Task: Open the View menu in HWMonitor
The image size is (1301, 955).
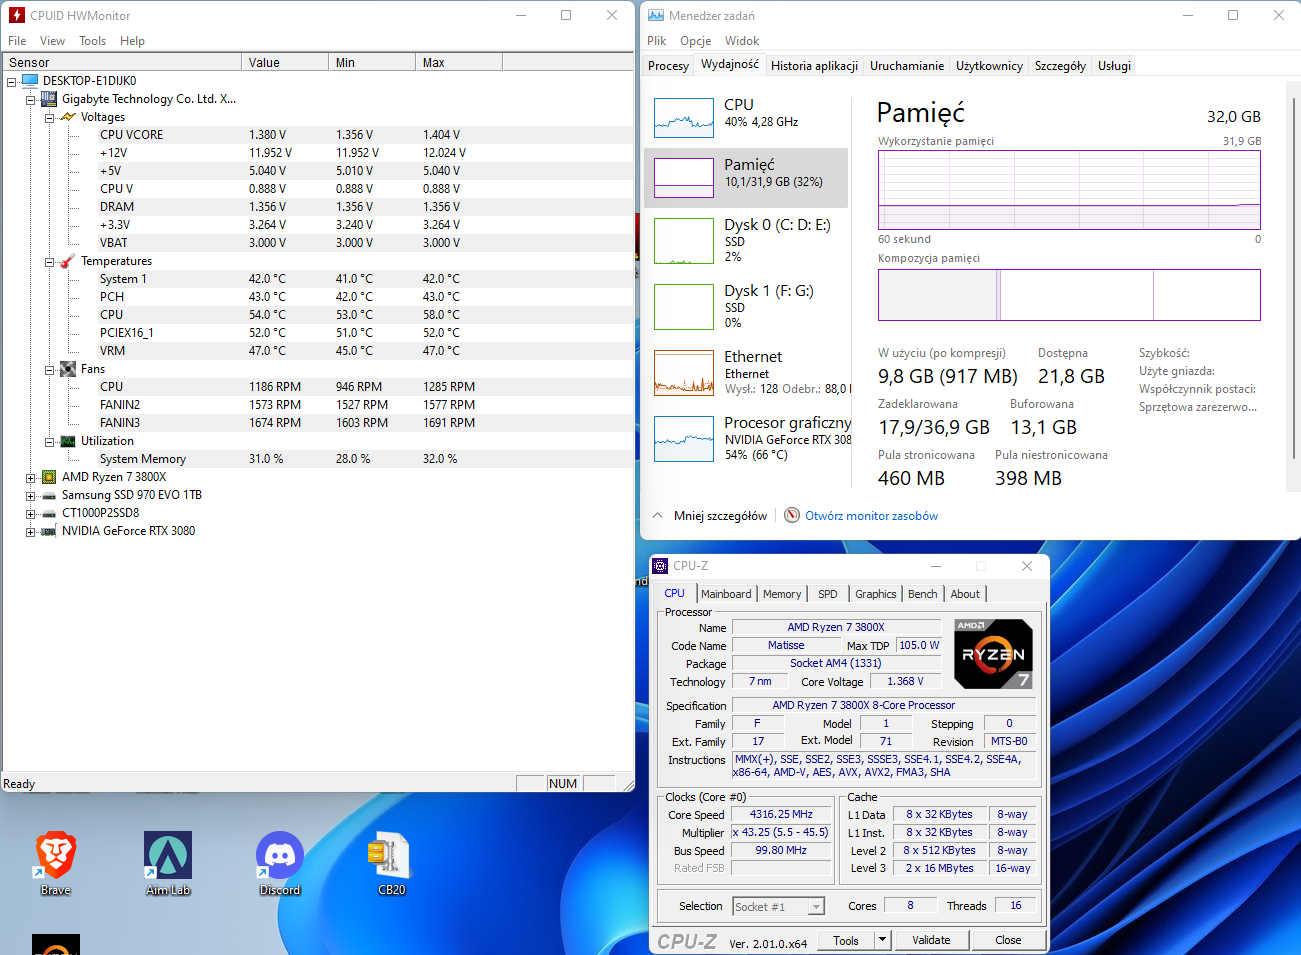Action: click(x=52, y=41)
